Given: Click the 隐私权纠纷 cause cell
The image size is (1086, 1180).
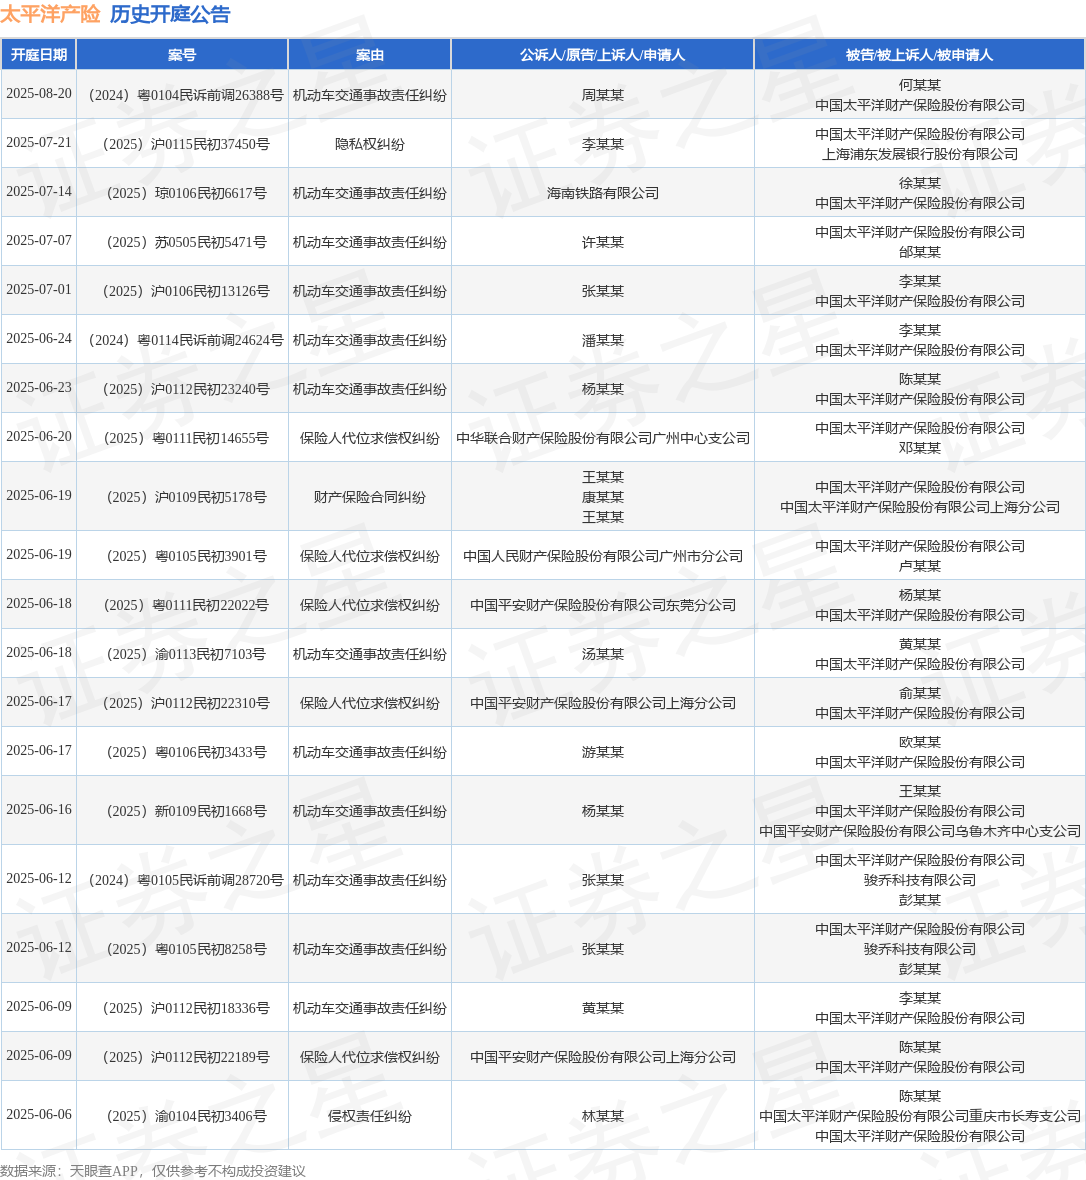Looking at the screenshot, I should point(370,144).
